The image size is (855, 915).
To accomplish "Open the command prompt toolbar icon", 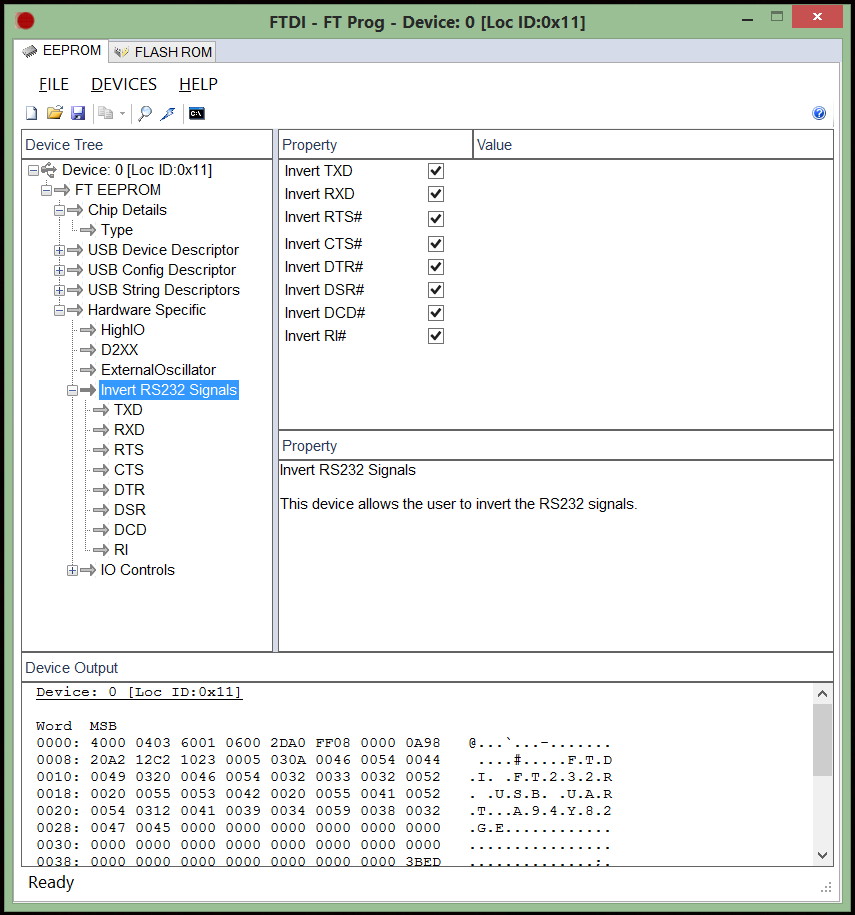I will click(x=197, y=113).
